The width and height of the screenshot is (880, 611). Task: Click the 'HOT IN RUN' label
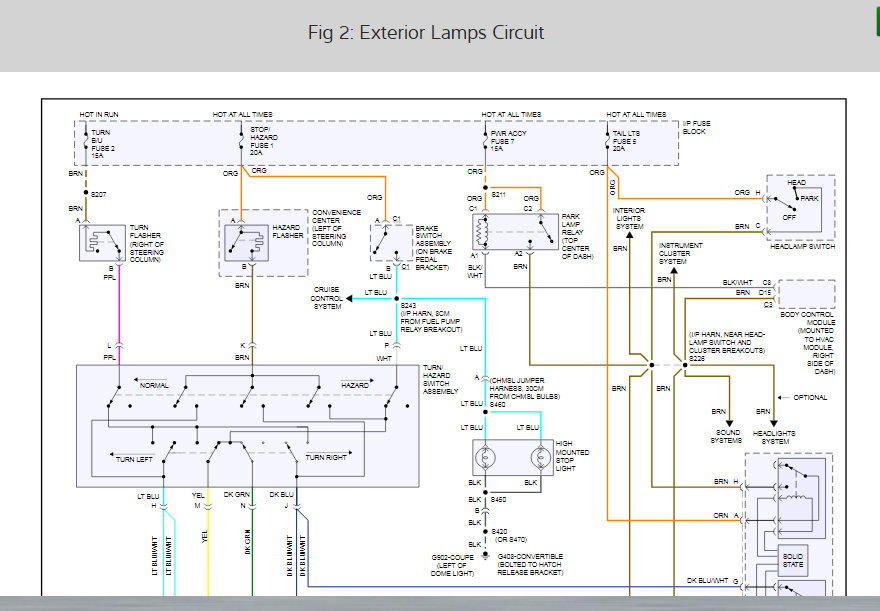(x=99, y=114)
